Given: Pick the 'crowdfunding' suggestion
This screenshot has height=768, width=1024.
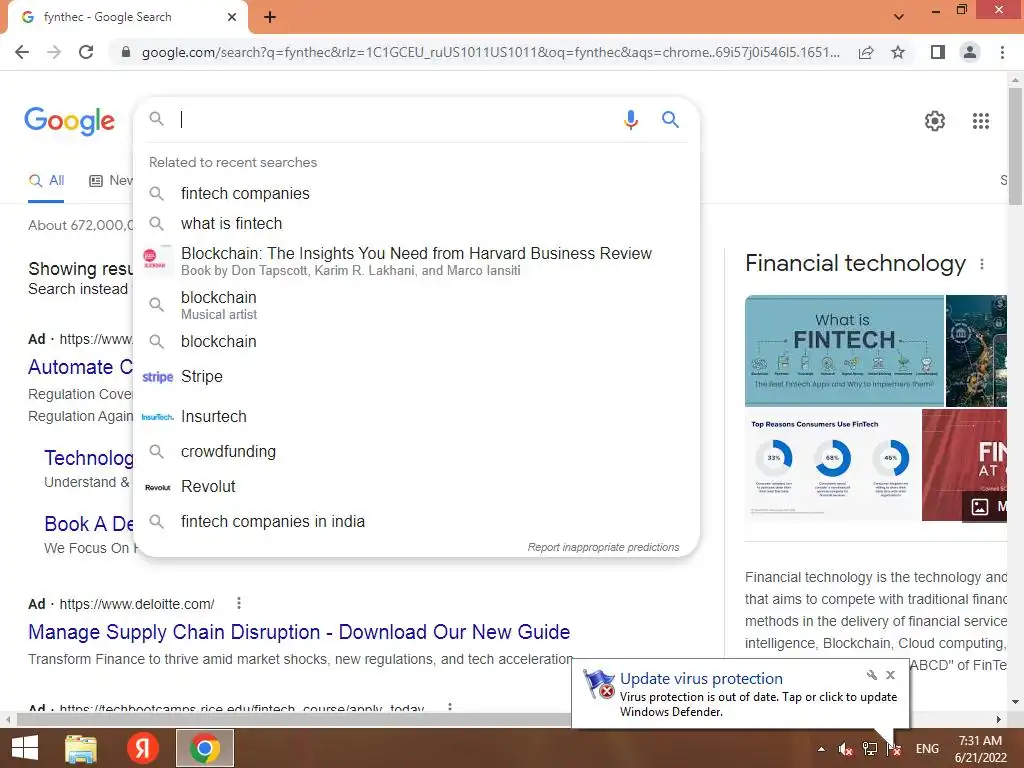Looking at the screenshot, I should (x=416, y=451).
